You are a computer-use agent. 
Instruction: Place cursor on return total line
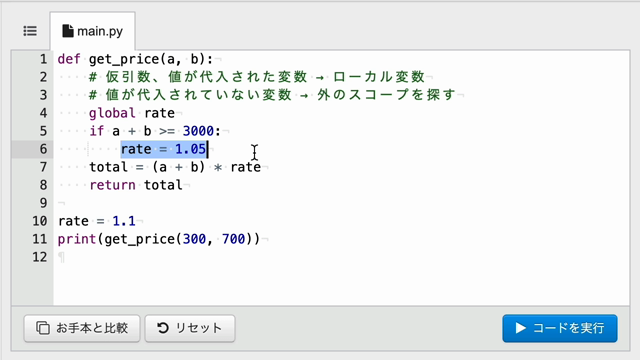click(x=136, y=185)
